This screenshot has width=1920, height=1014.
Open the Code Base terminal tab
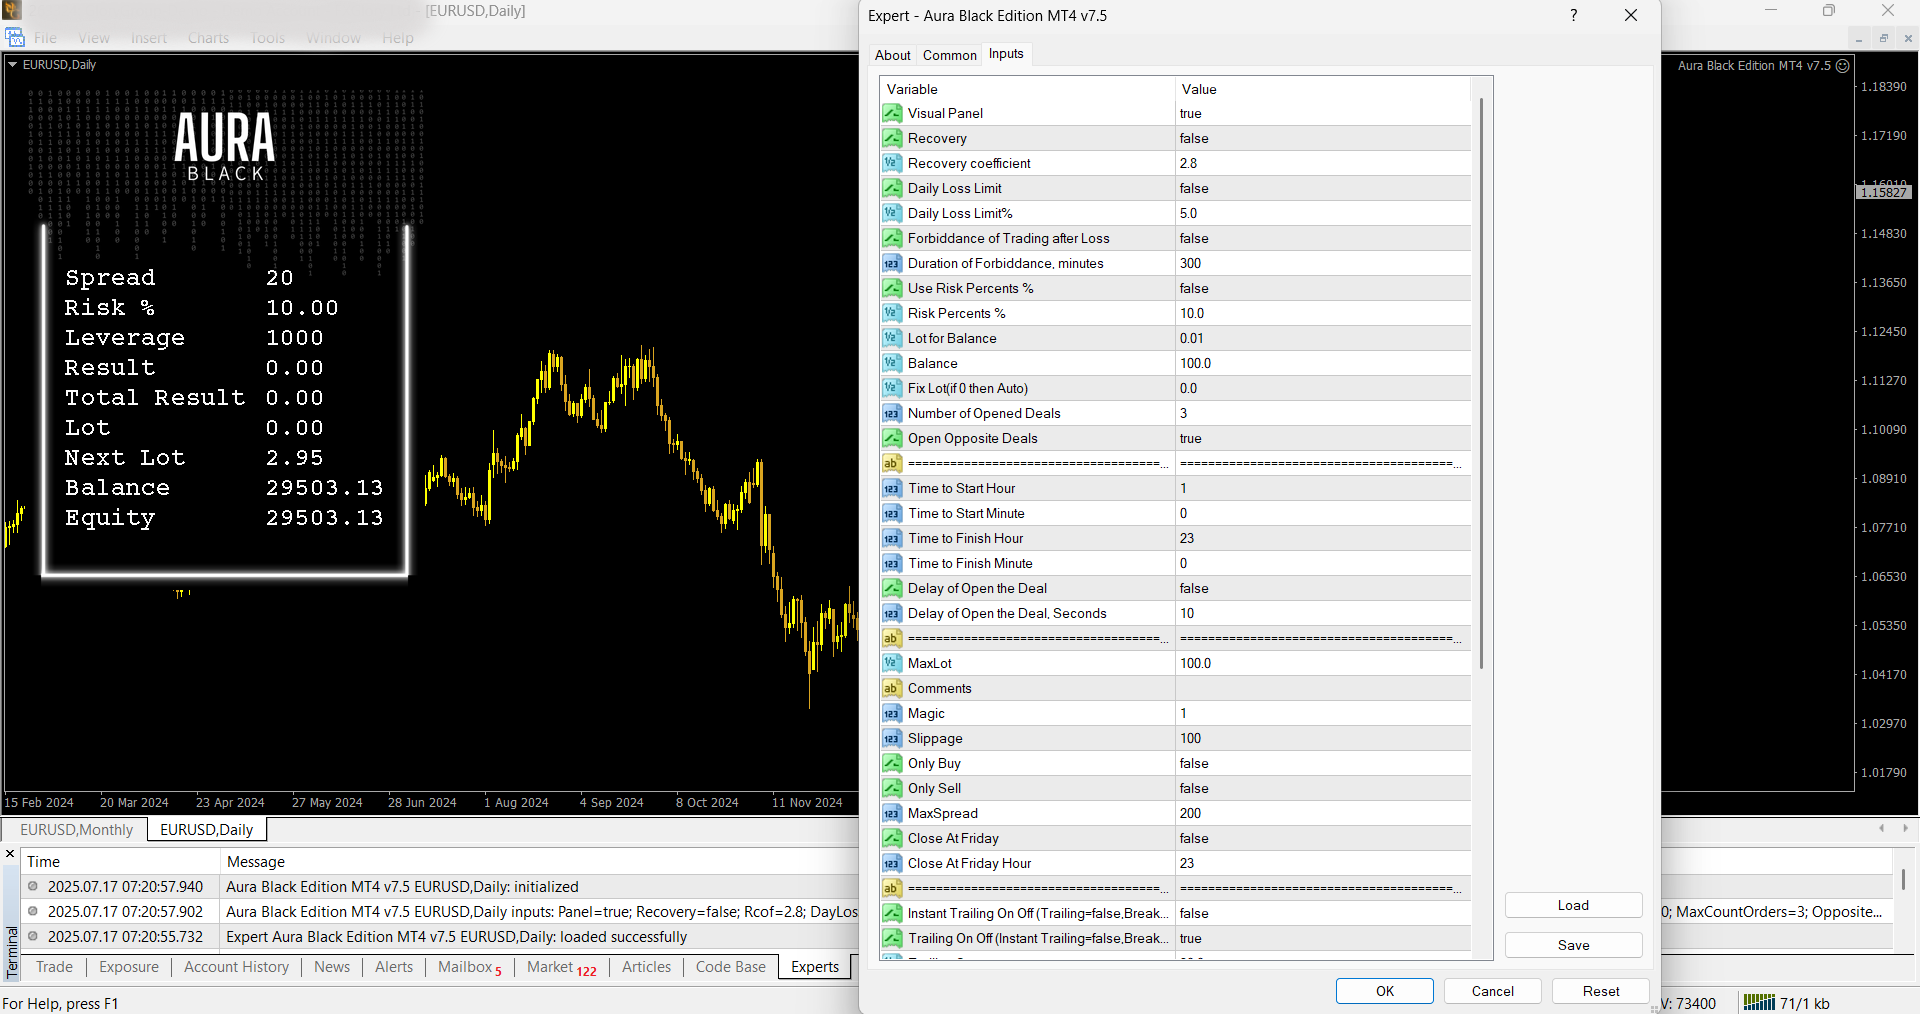click(730, 966)
